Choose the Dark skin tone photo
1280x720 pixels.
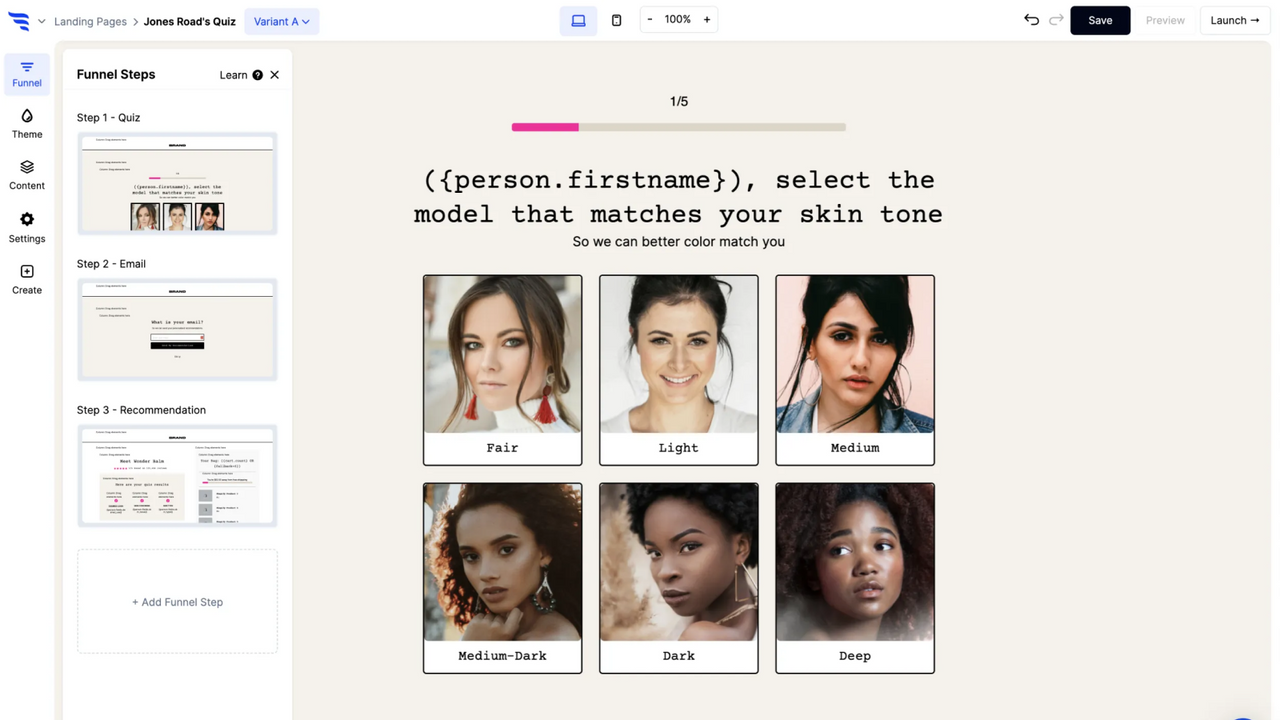678,562
